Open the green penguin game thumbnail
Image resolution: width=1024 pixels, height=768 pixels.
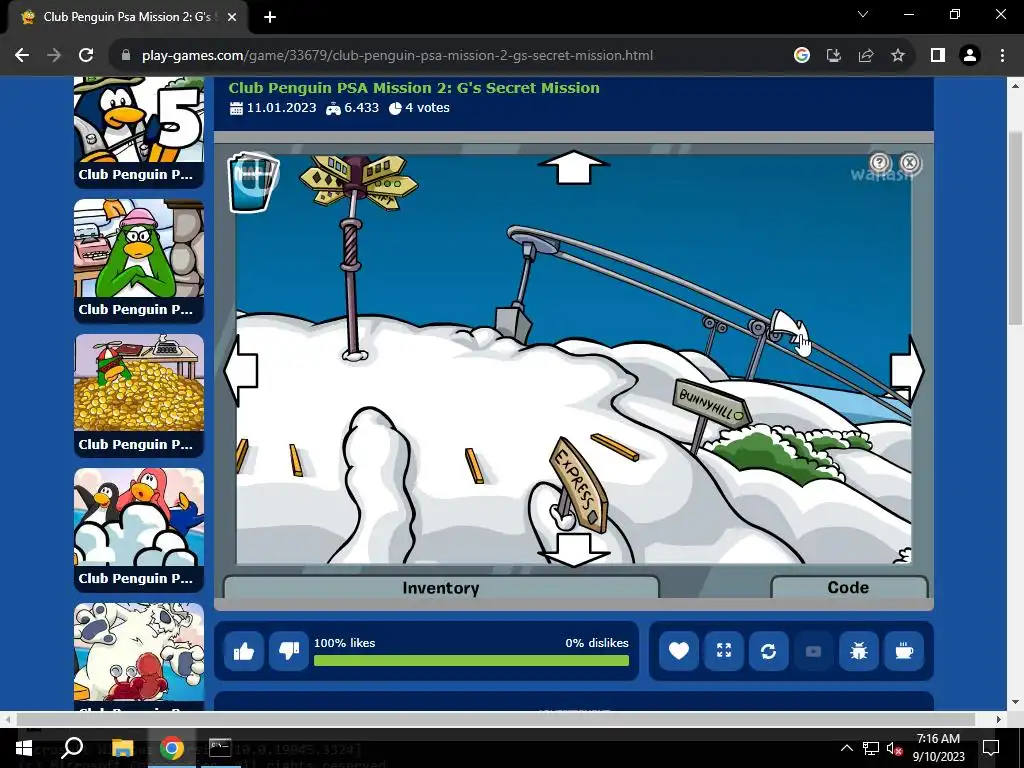(138, 261)
